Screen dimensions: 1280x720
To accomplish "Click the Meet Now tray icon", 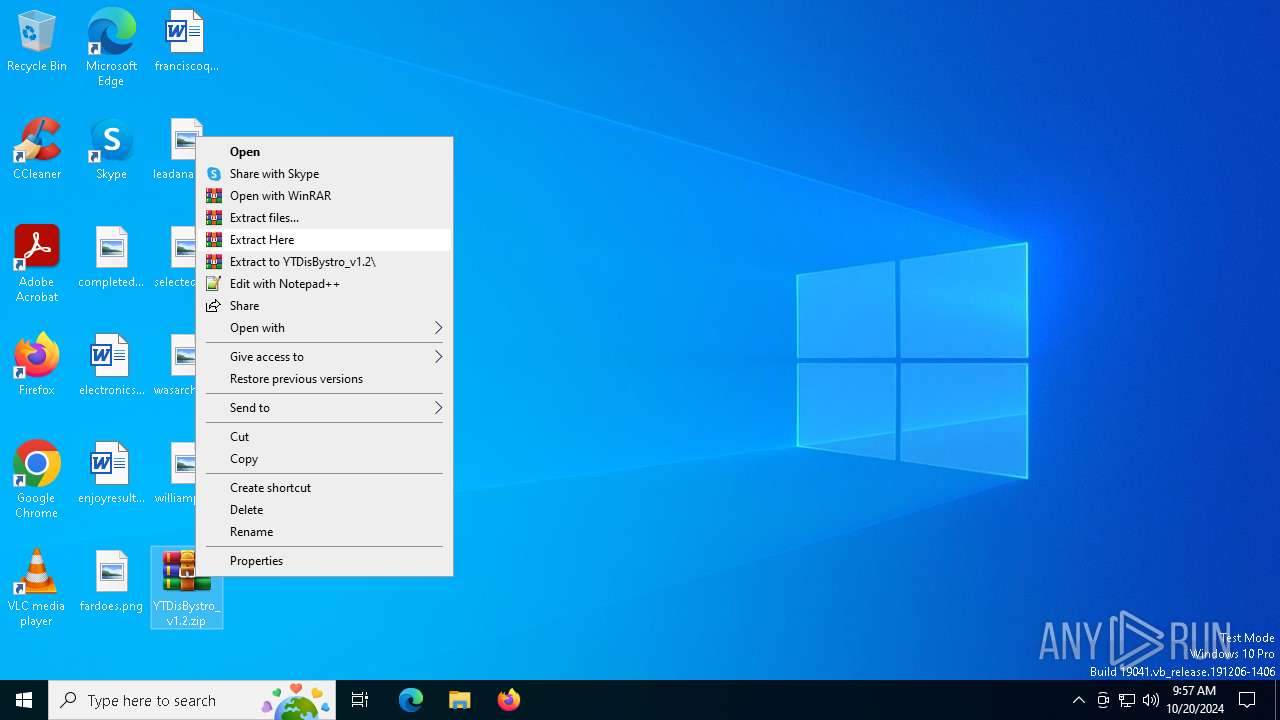I will point(1103,700).
